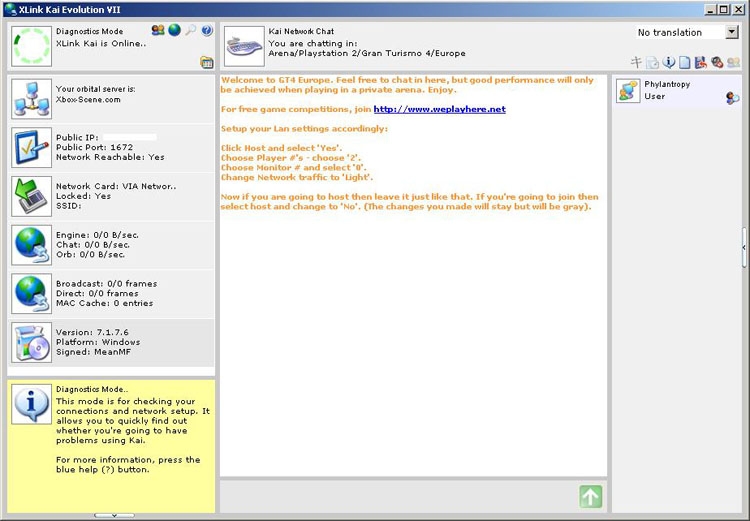Click the Diagnostics Mode info bubble icon
The image size is (750, 521).
(32, 404)
